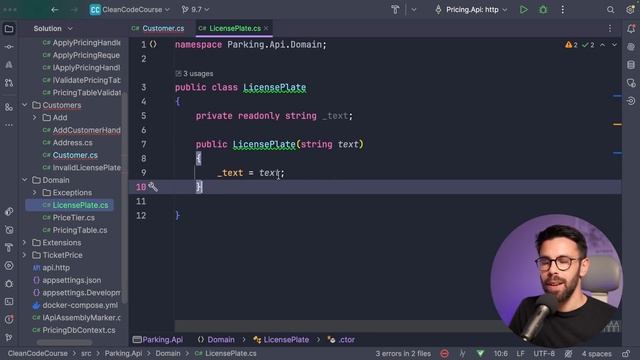Go to the next highlighted problem arrow
Image resolution: width=640 pixels, height=360 pixels.
614,45
